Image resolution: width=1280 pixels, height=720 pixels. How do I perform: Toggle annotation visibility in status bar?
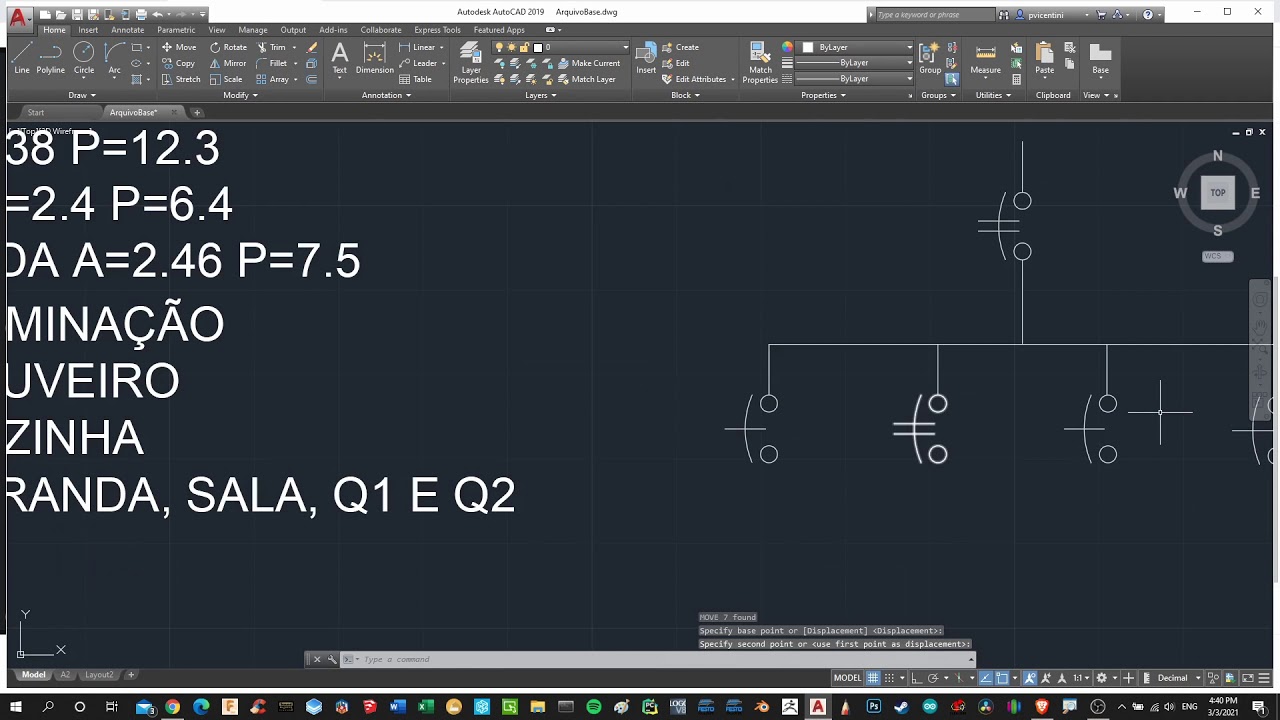click(x=1031, y=678)
